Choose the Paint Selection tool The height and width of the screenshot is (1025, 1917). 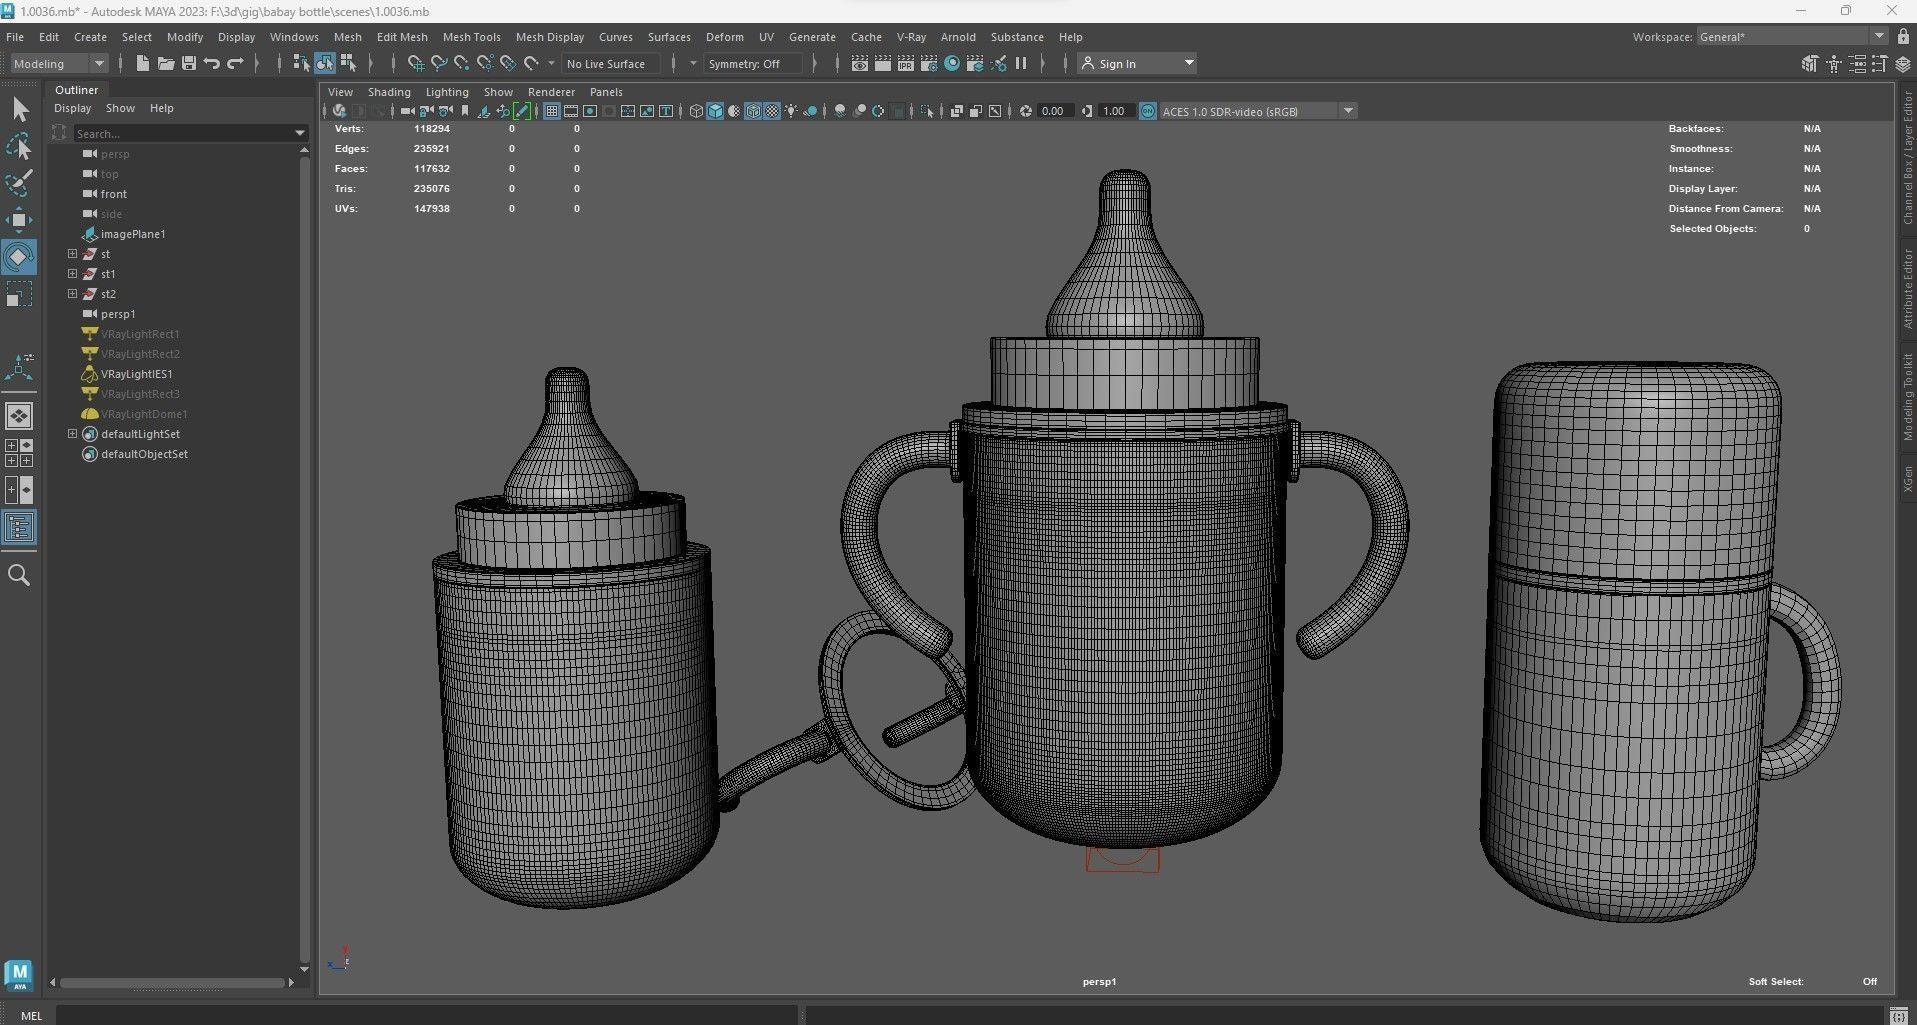[x=19, y=183]
